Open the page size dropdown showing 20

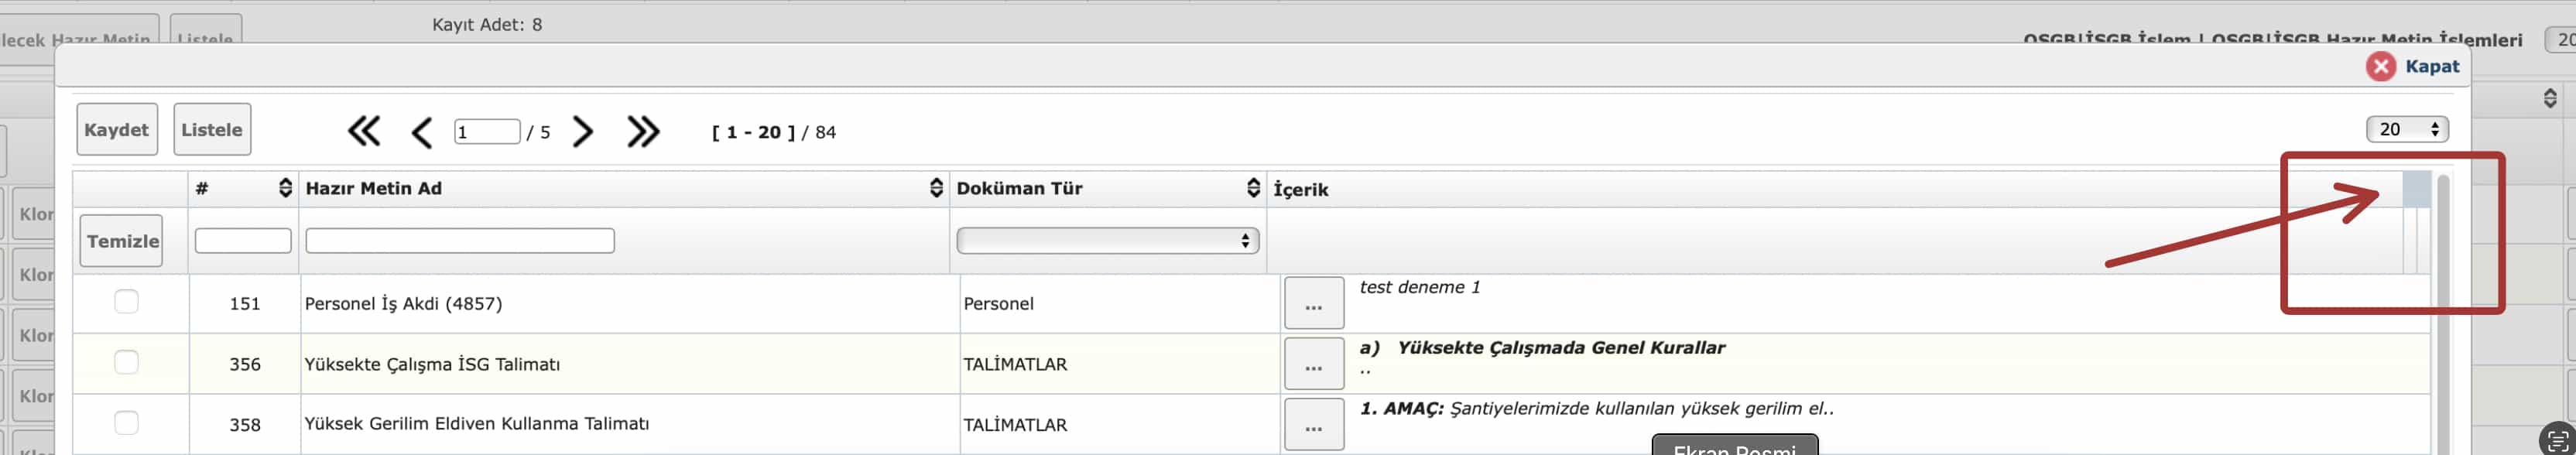[2406, 129]
